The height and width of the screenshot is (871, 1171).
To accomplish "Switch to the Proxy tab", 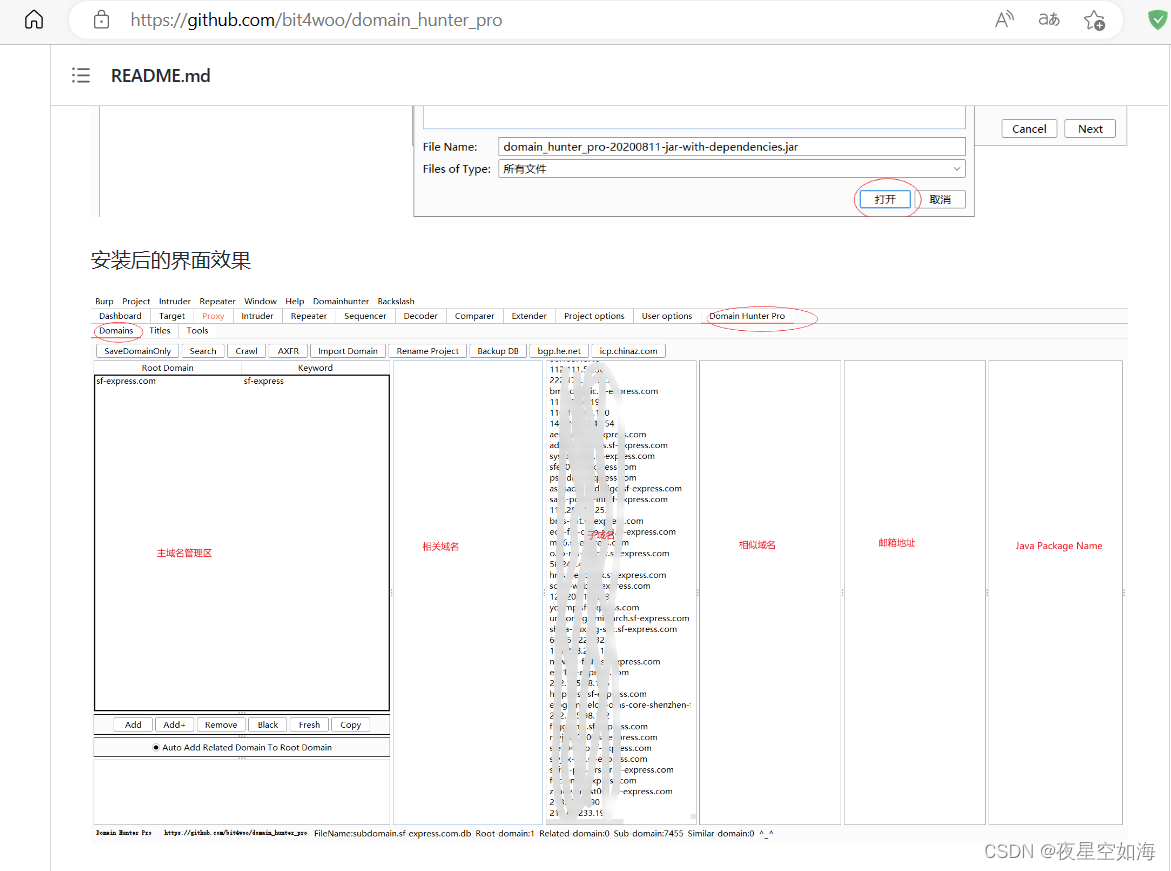I will (x=213, y=316).
